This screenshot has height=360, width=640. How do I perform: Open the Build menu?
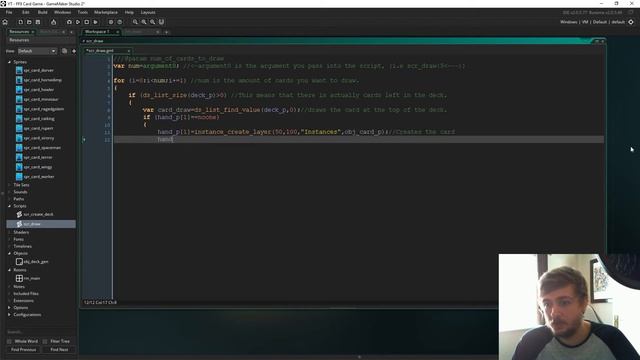pyautogui.click(x=42, y=12)
